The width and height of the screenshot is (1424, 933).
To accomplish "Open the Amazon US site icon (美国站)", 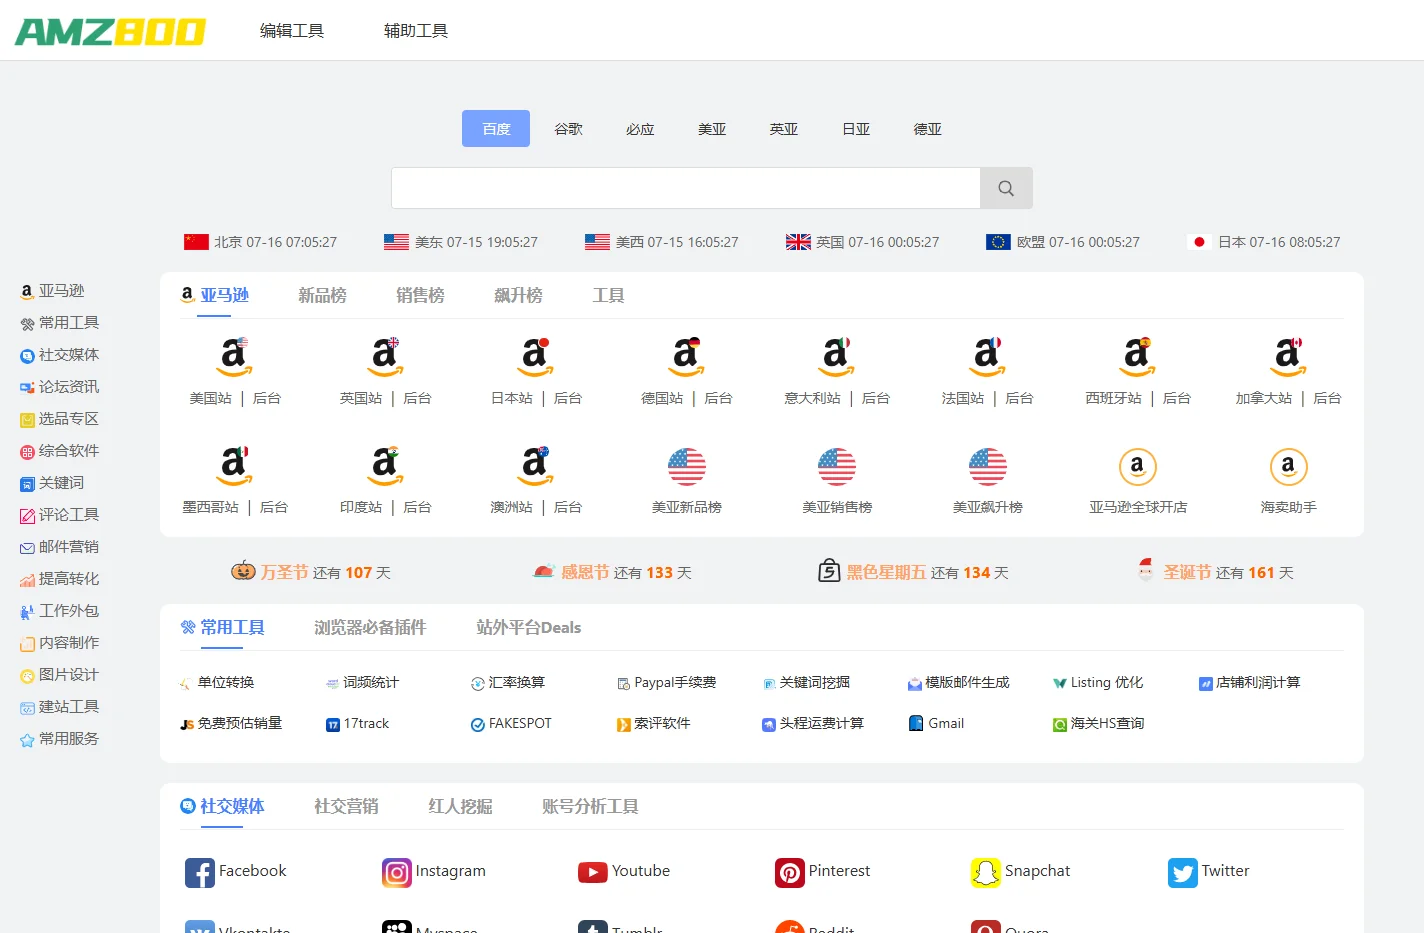I will click(x=235, y=357).
